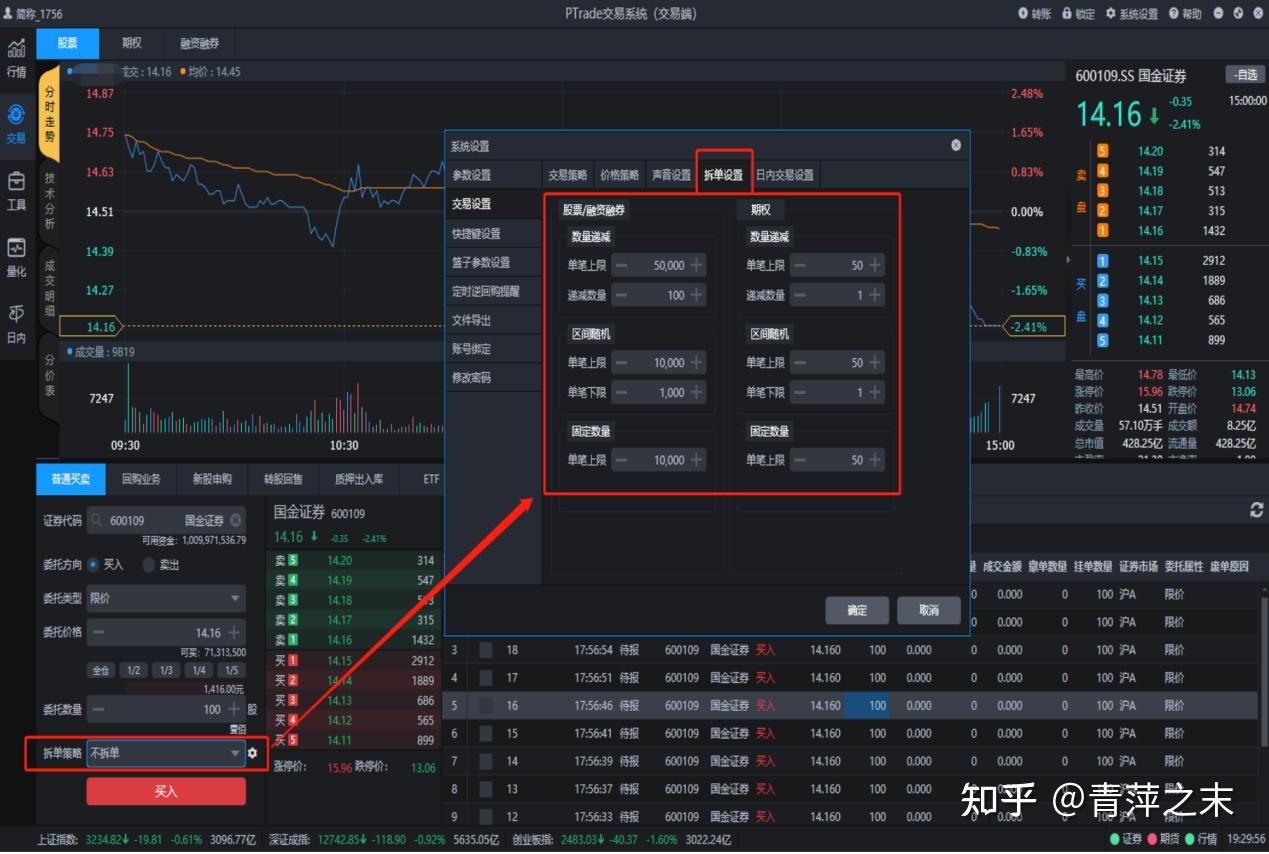This screenshot has height=854, width=1269.
Task: Tick the checkbox on order row 17
Action: [486, 677]
